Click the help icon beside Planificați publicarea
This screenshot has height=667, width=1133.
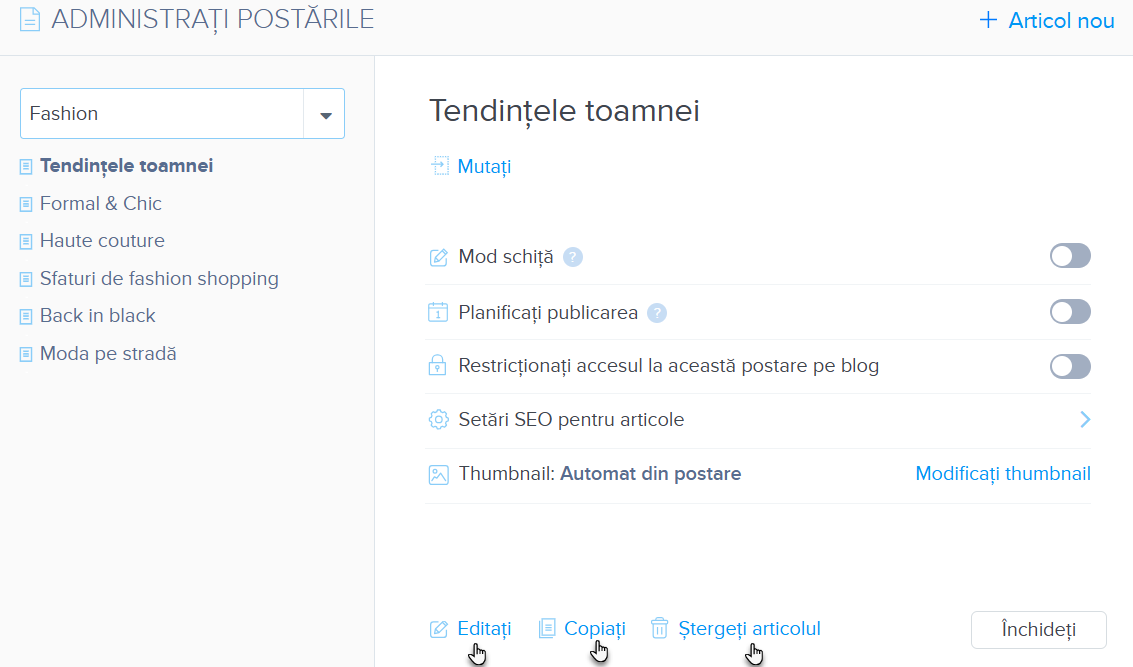point(656,313)
